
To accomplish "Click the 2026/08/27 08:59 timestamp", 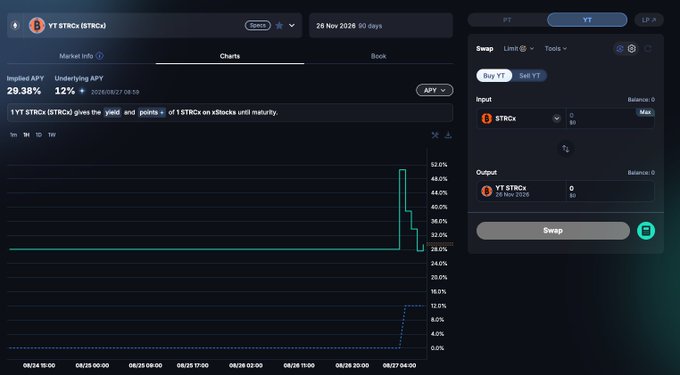I will [115, 92].
